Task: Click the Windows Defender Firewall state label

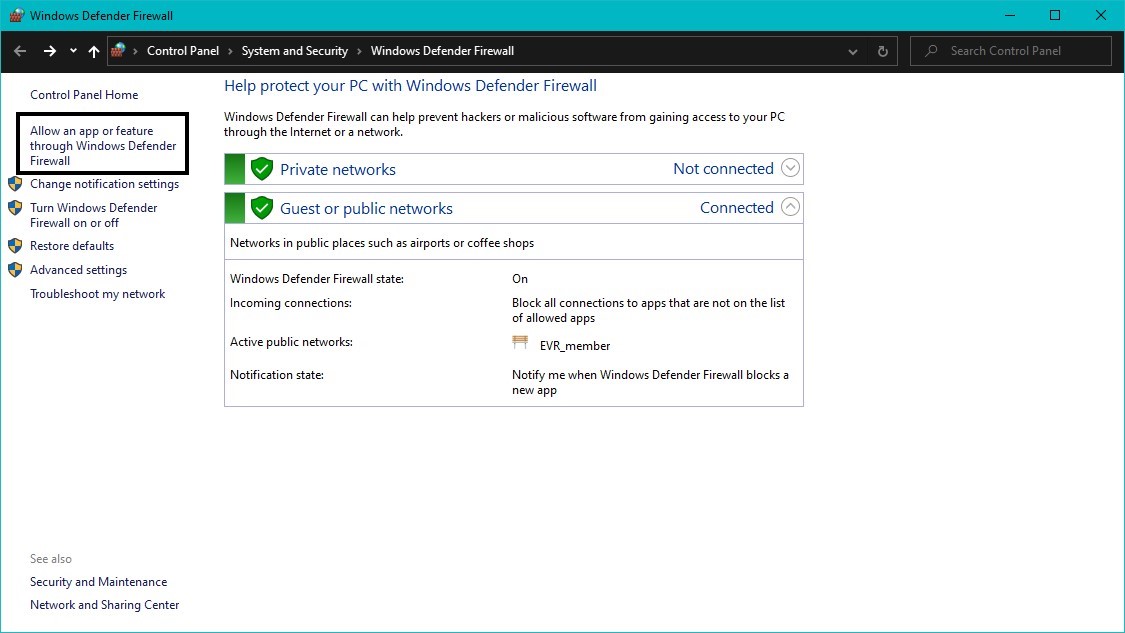Action: [316, 278]
